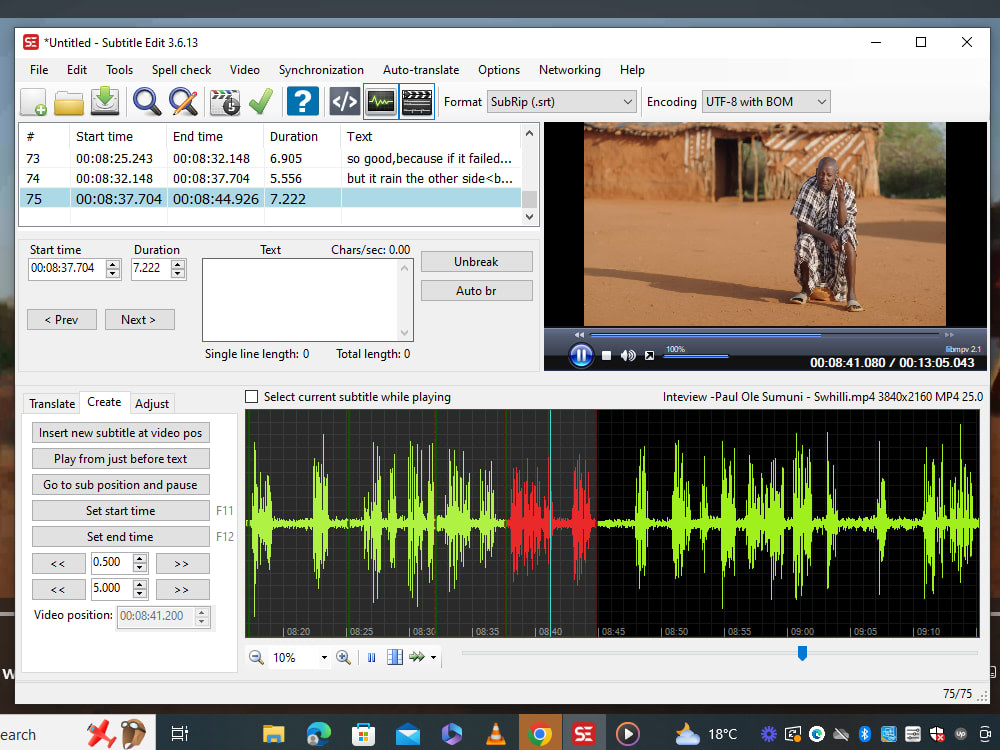This screenshot has height=750, width=1000.
Task: Click the Set start time button
Action: (121, 511)
